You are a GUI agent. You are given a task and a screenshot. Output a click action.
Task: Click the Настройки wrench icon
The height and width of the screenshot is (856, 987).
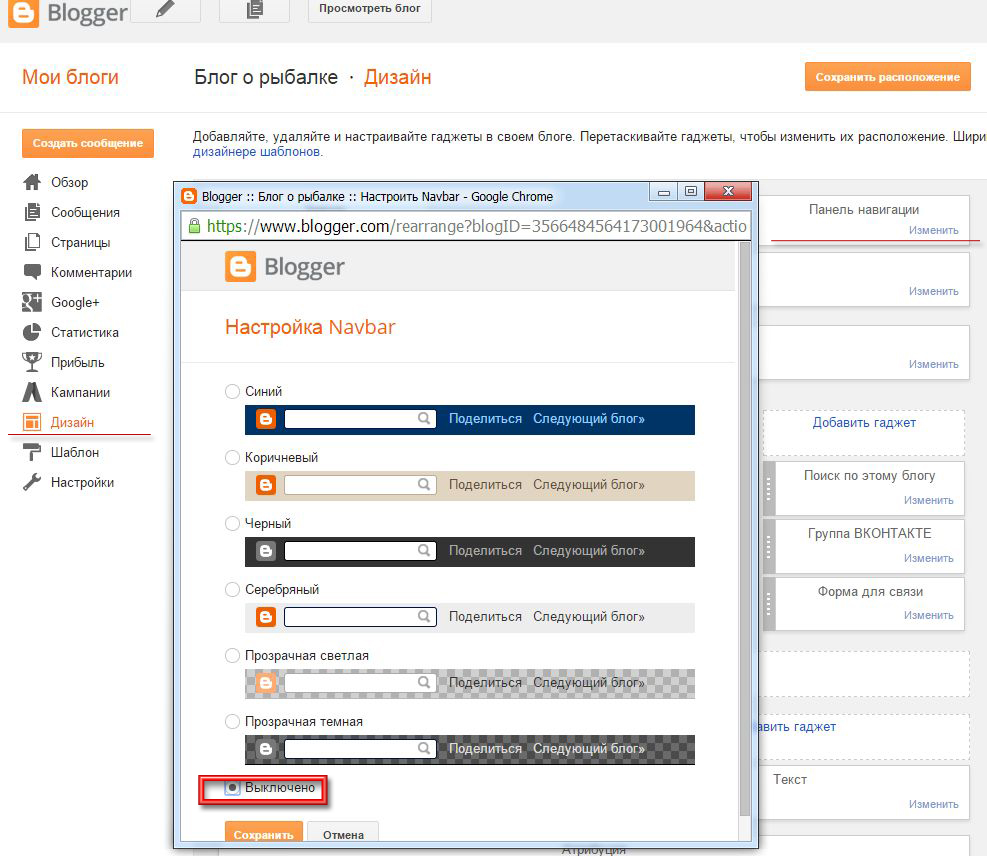click(32, 482)
